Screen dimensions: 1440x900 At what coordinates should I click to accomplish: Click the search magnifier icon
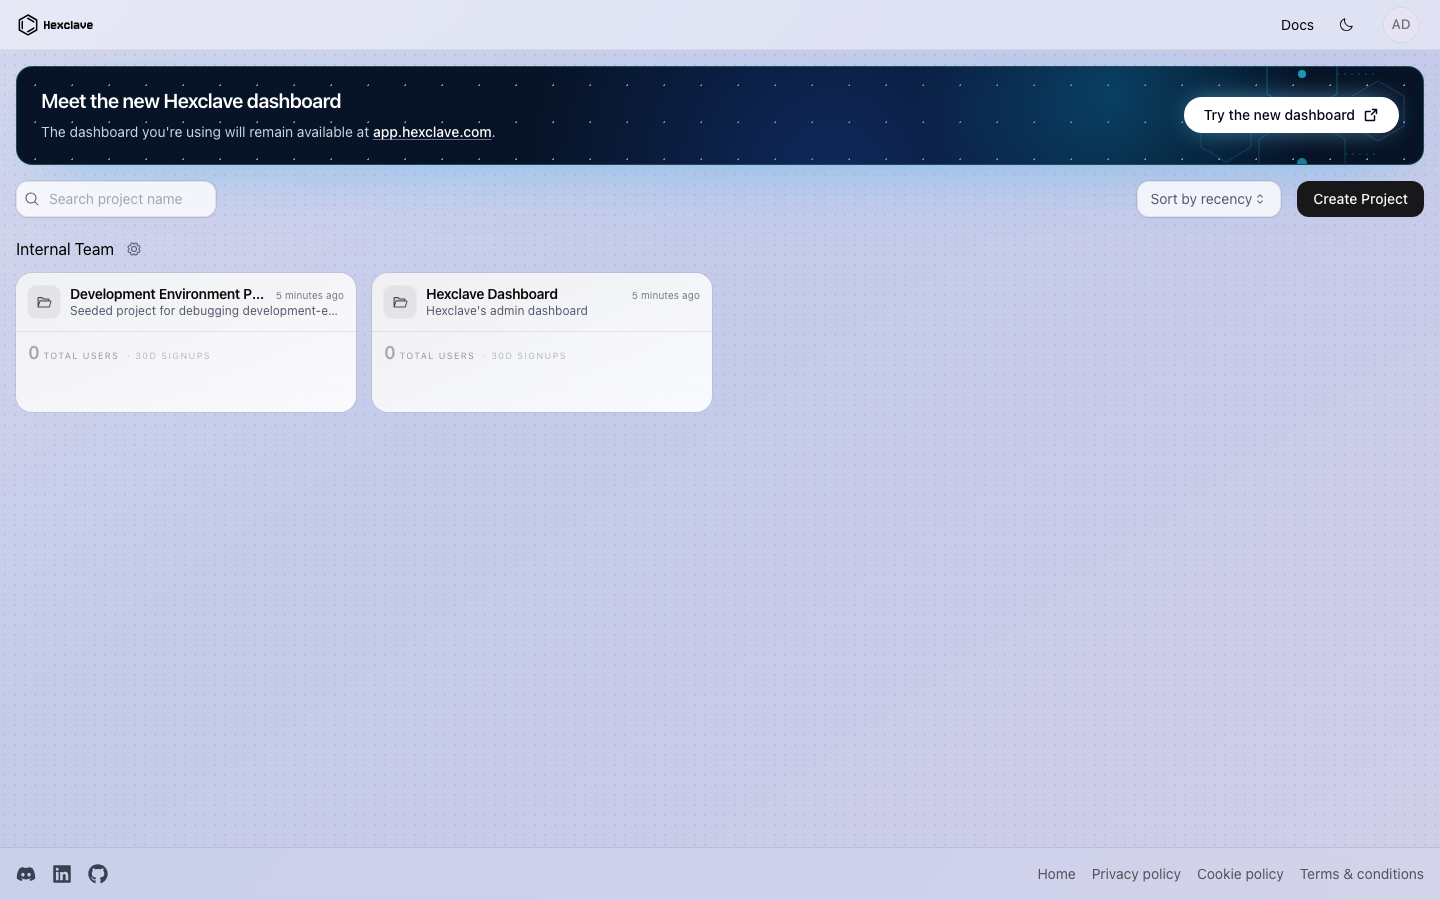click(x=32, y=199)
